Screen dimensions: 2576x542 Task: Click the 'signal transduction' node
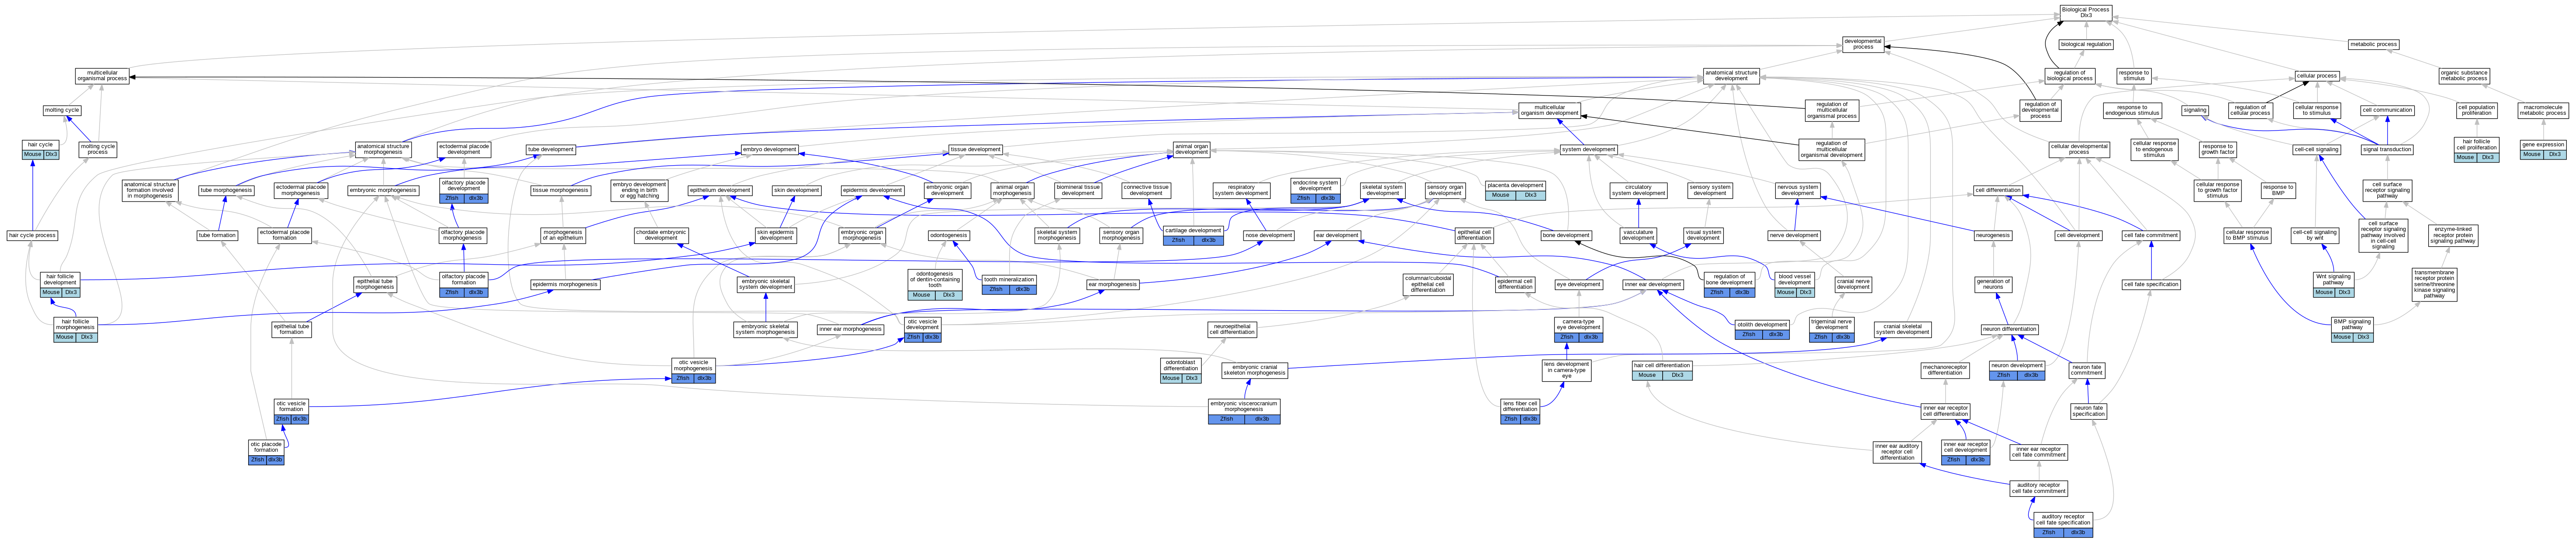point(2387,149)
